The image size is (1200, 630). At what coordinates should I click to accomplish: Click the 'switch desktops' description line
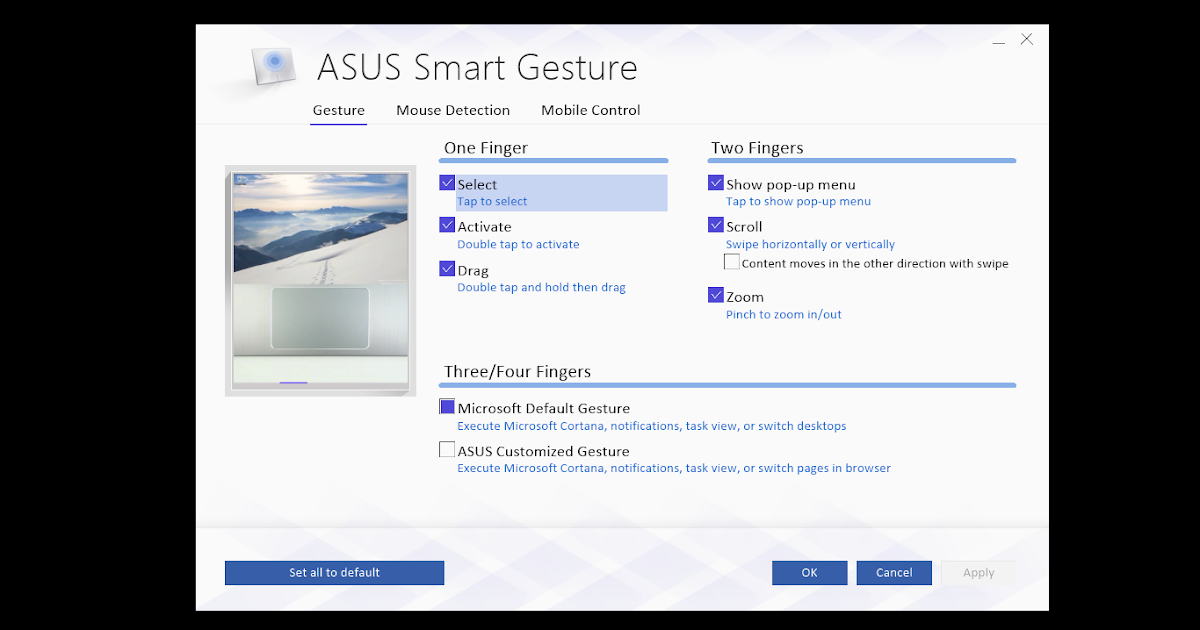coord(652,426)
